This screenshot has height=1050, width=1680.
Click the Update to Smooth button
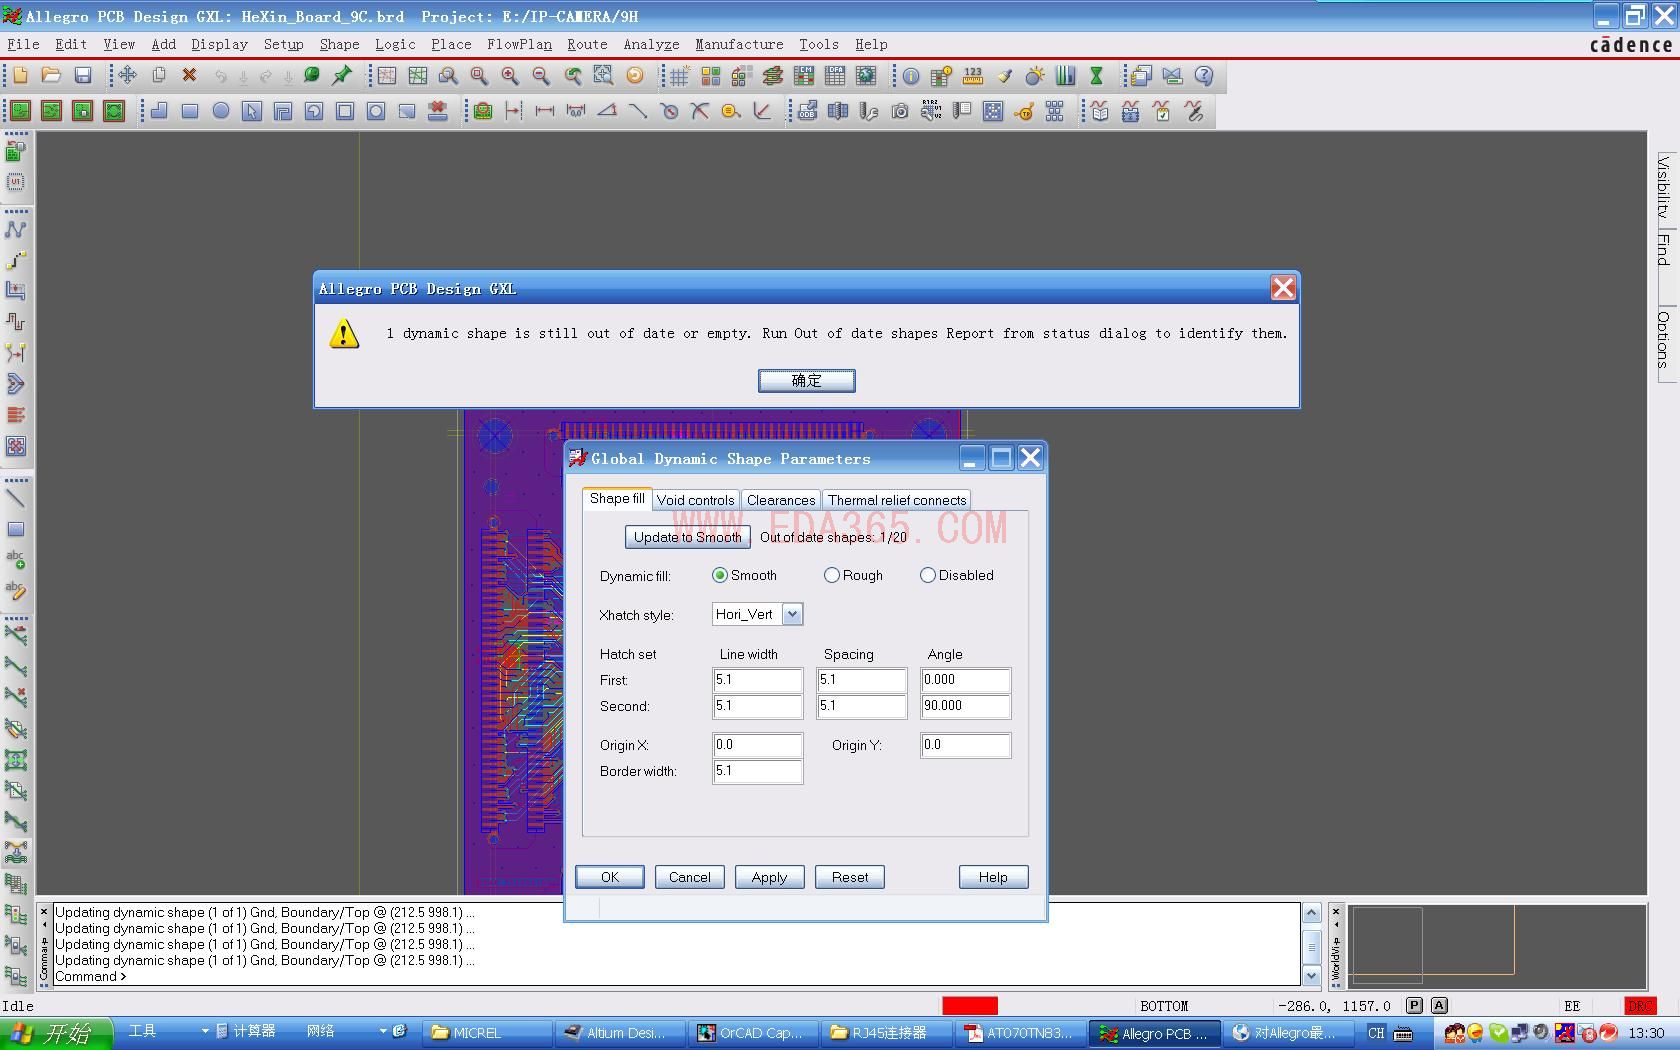pos(688,537)
